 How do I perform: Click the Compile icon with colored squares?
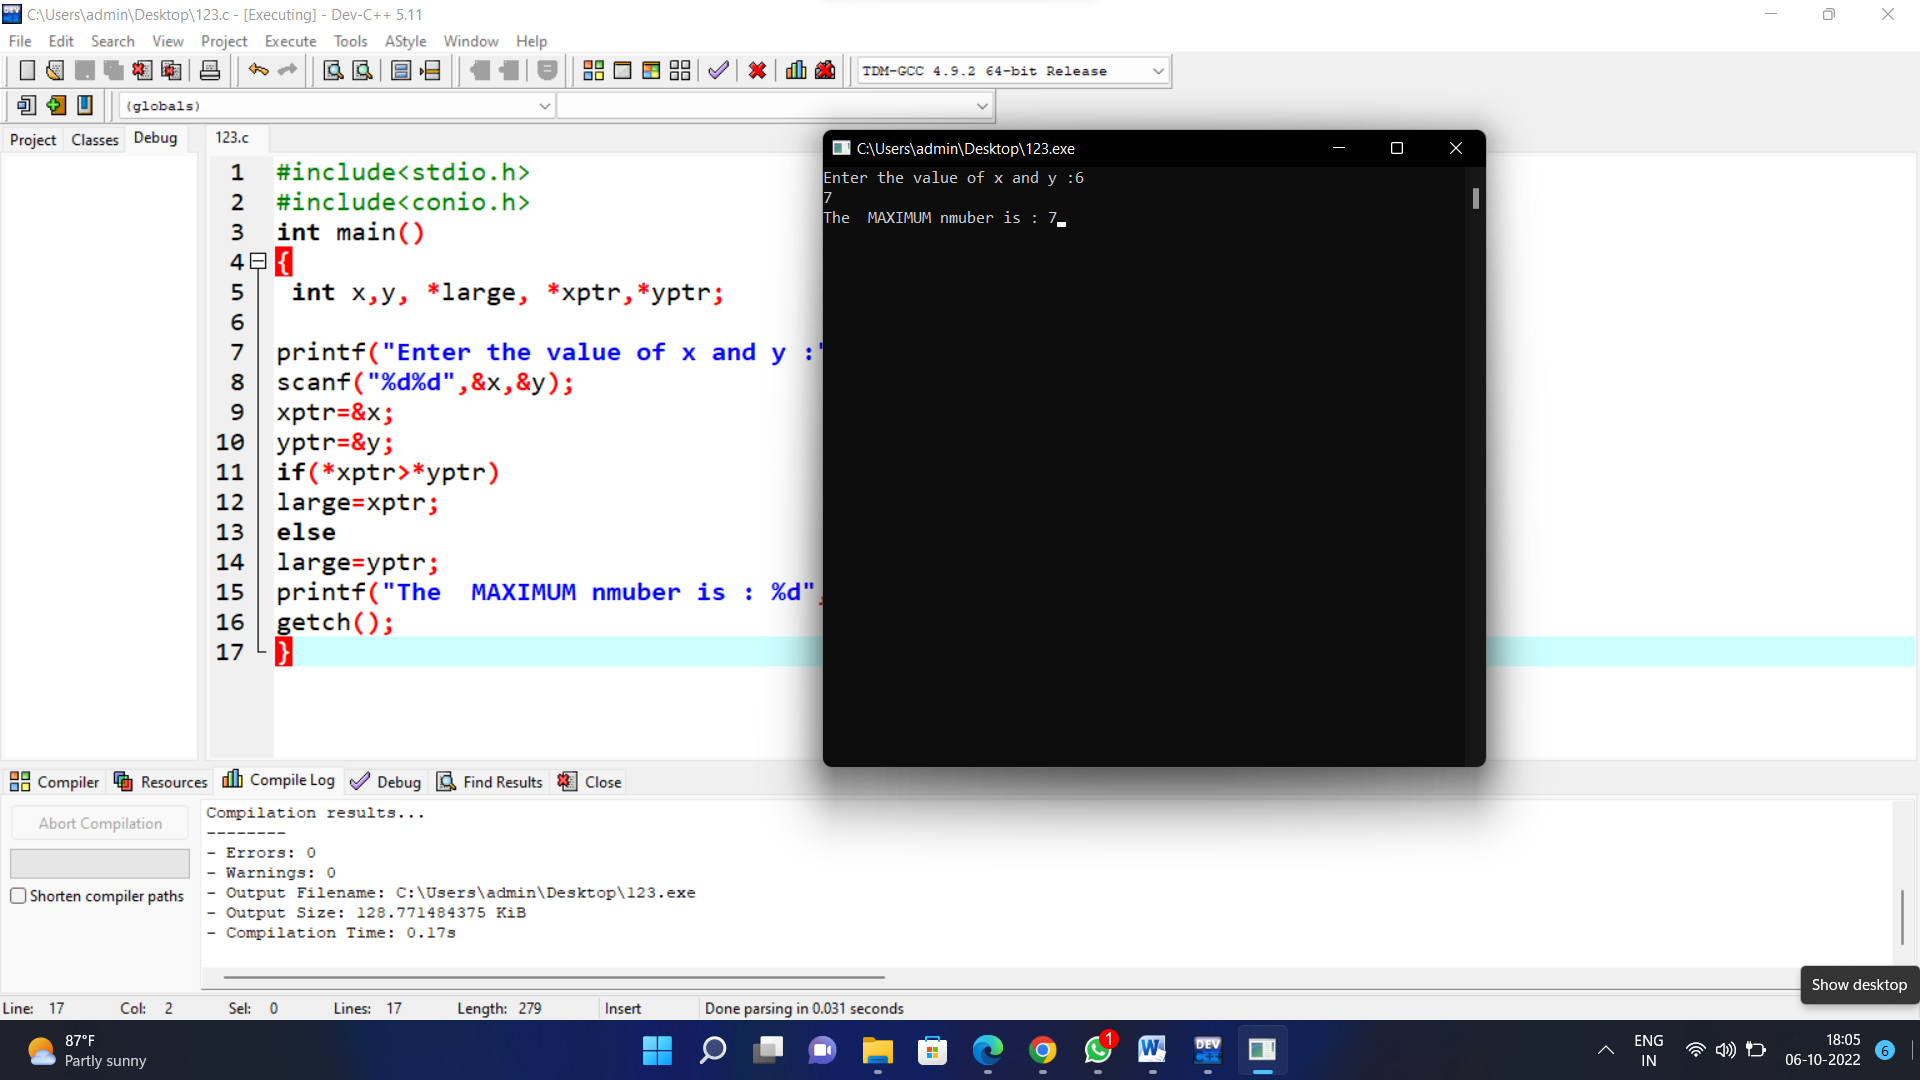point(593,71)
